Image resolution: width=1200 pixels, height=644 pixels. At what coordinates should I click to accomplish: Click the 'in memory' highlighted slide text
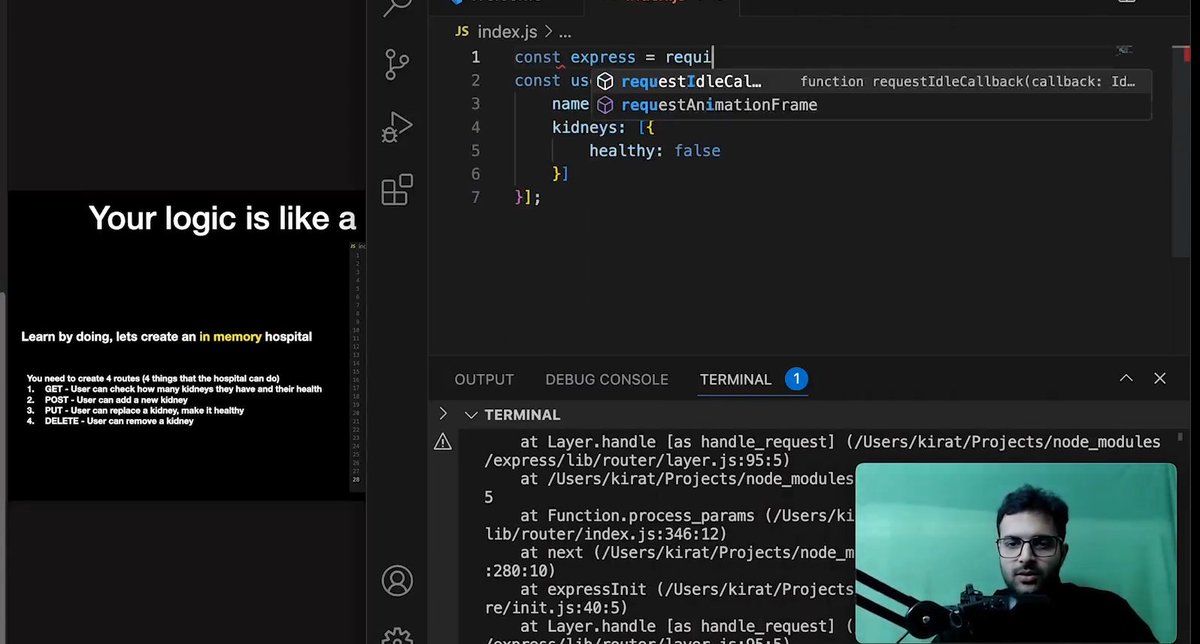click(x=230, y=337)
